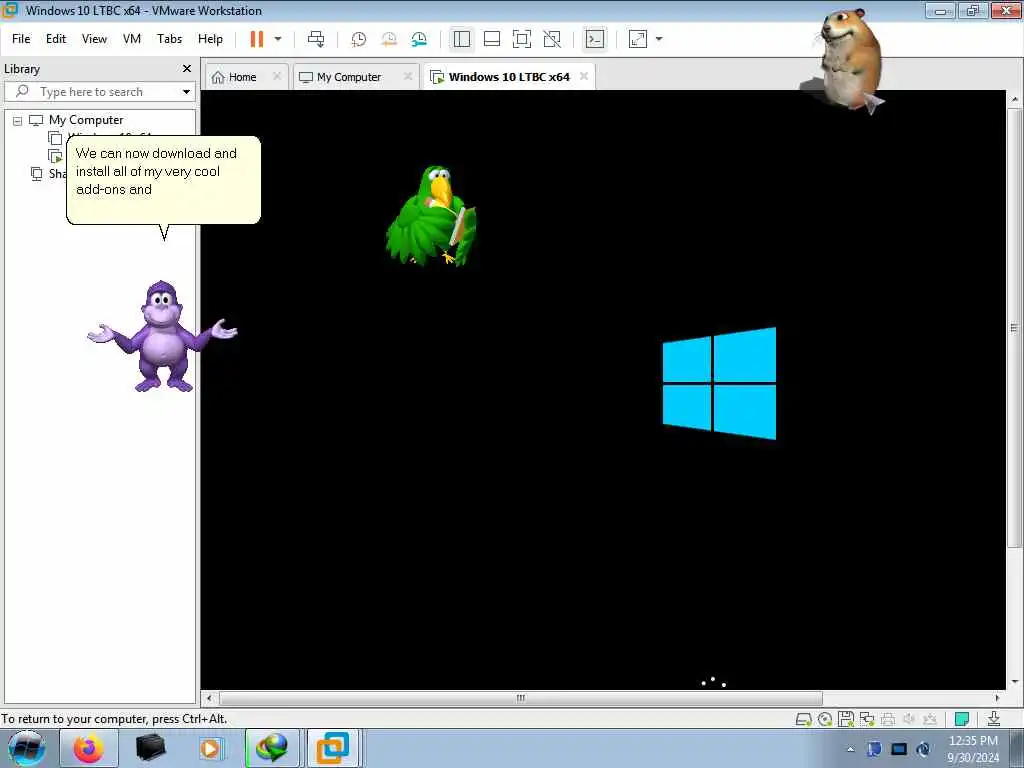This screenshot has height=768, width=1024.
Task: Select My Computer in the Library tree
Action: (86, 120)
